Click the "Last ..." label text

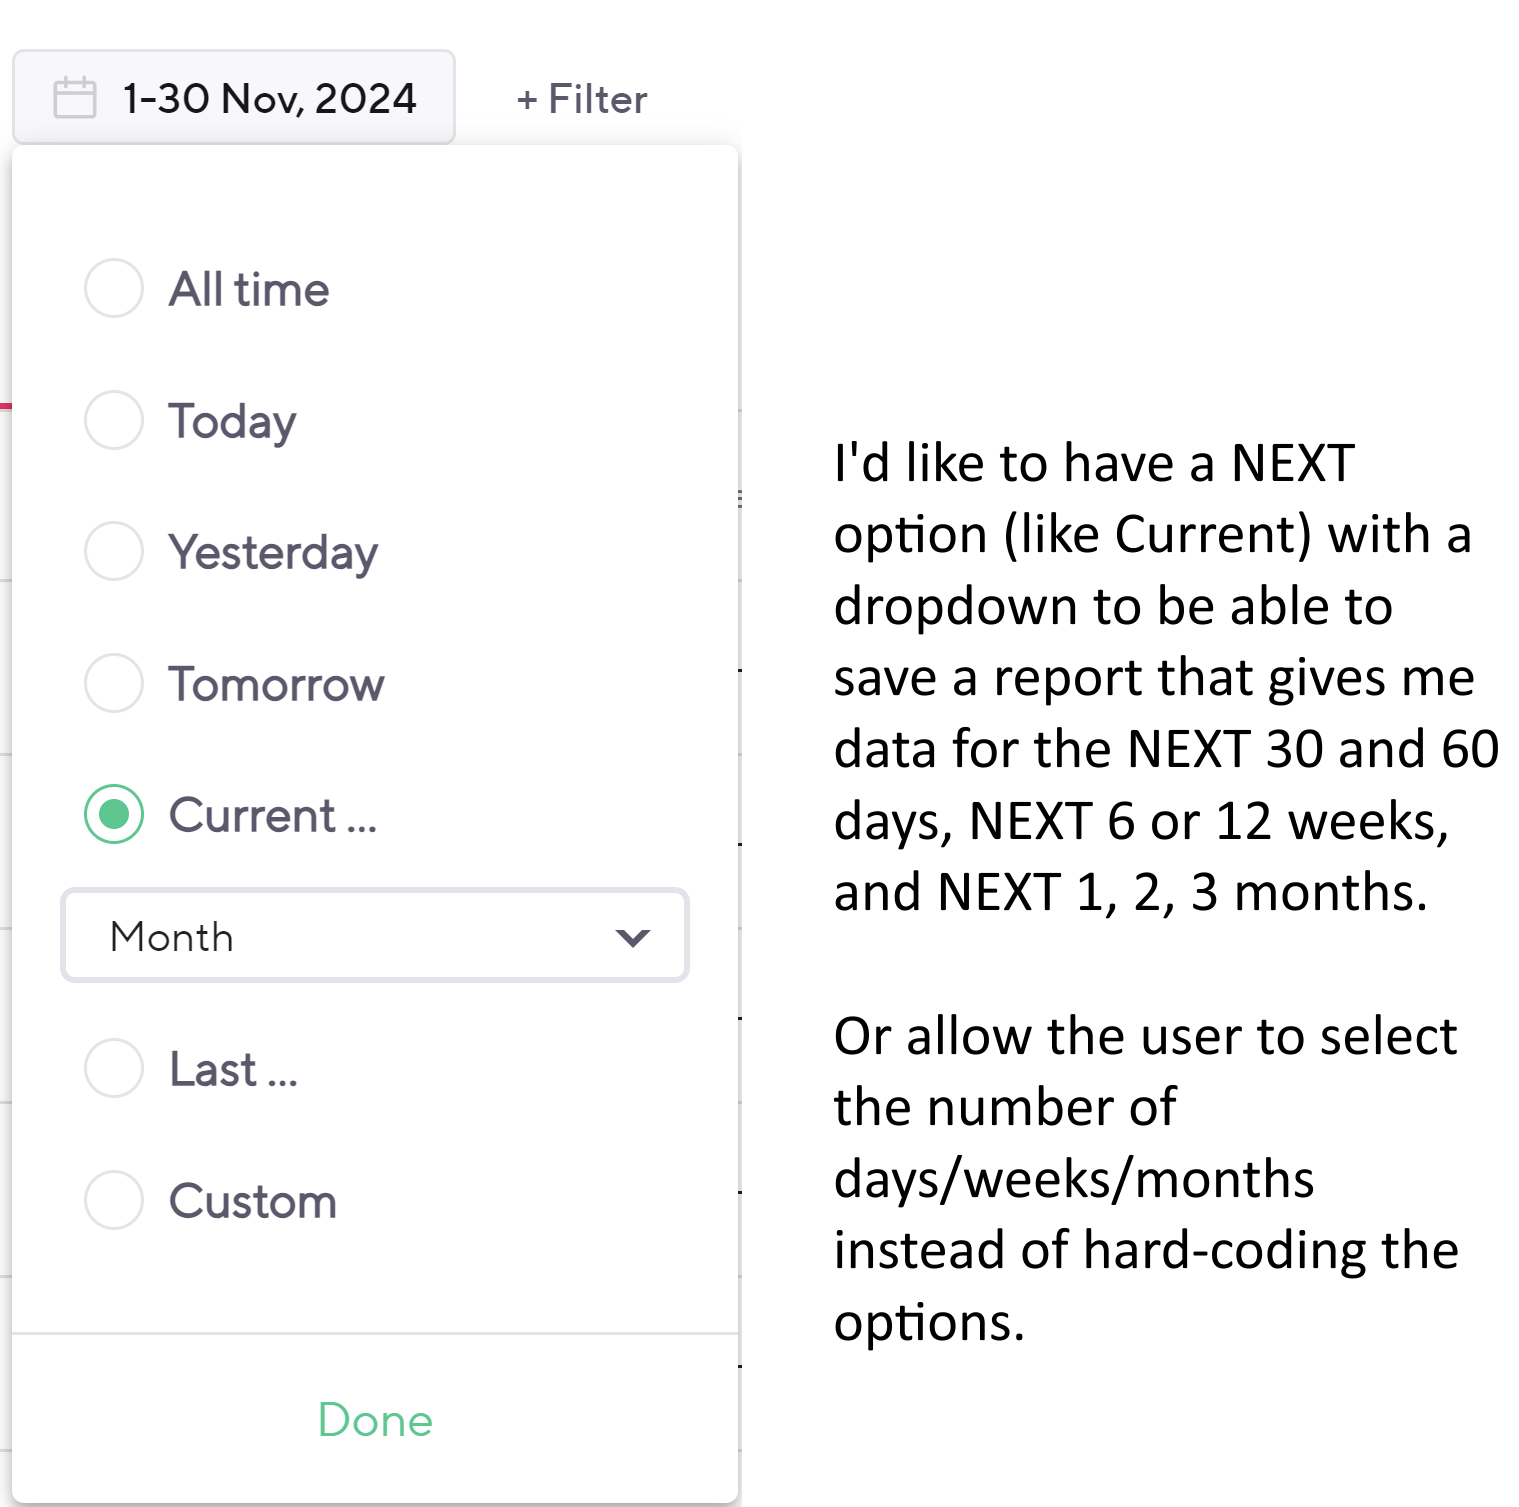click(x=233, y=1069)
